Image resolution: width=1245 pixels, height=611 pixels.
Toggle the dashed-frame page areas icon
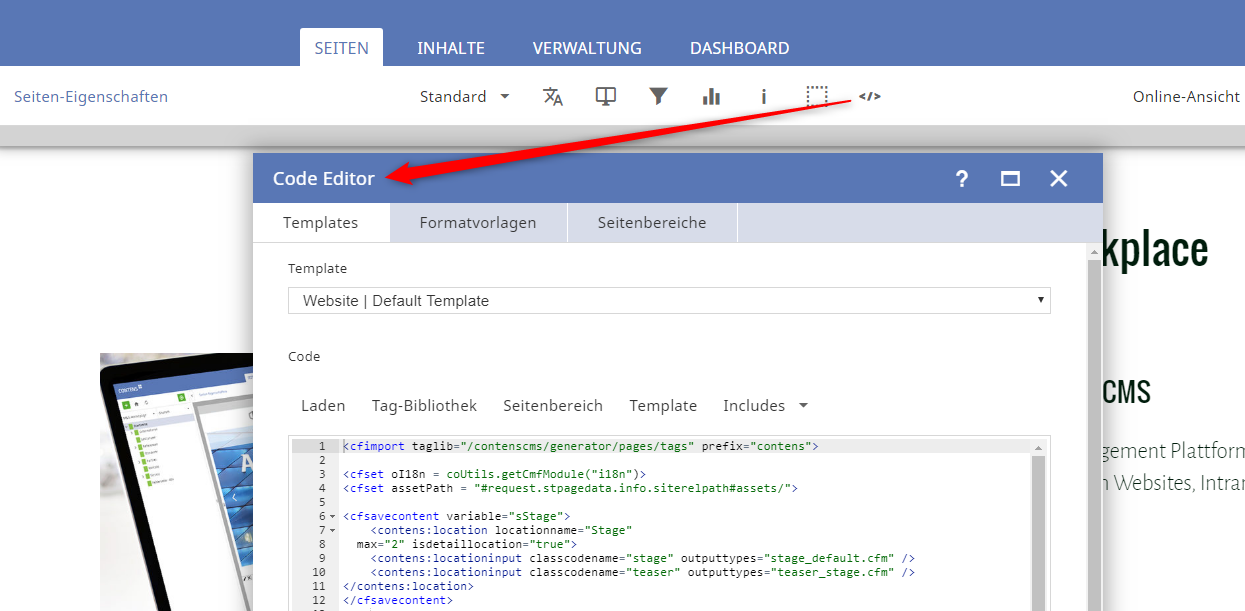tap(817, 97)
